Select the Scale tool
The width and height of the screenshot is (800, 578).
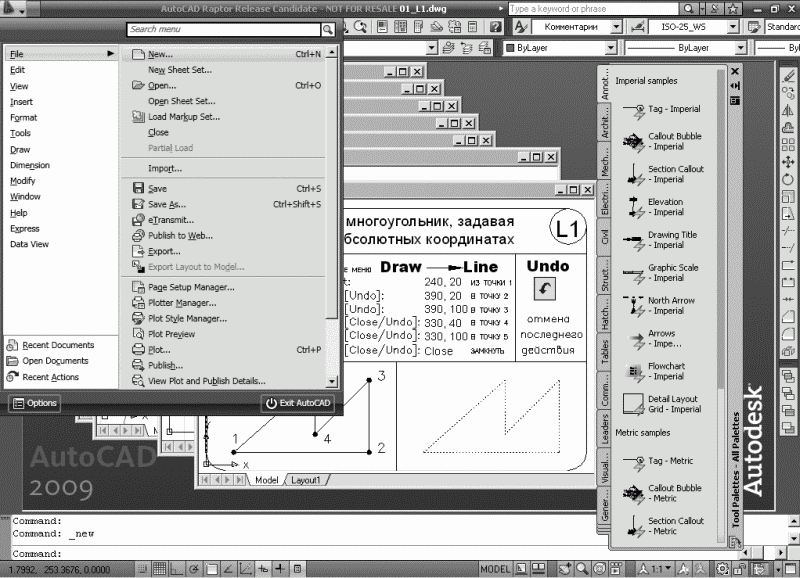pos(788,196)
